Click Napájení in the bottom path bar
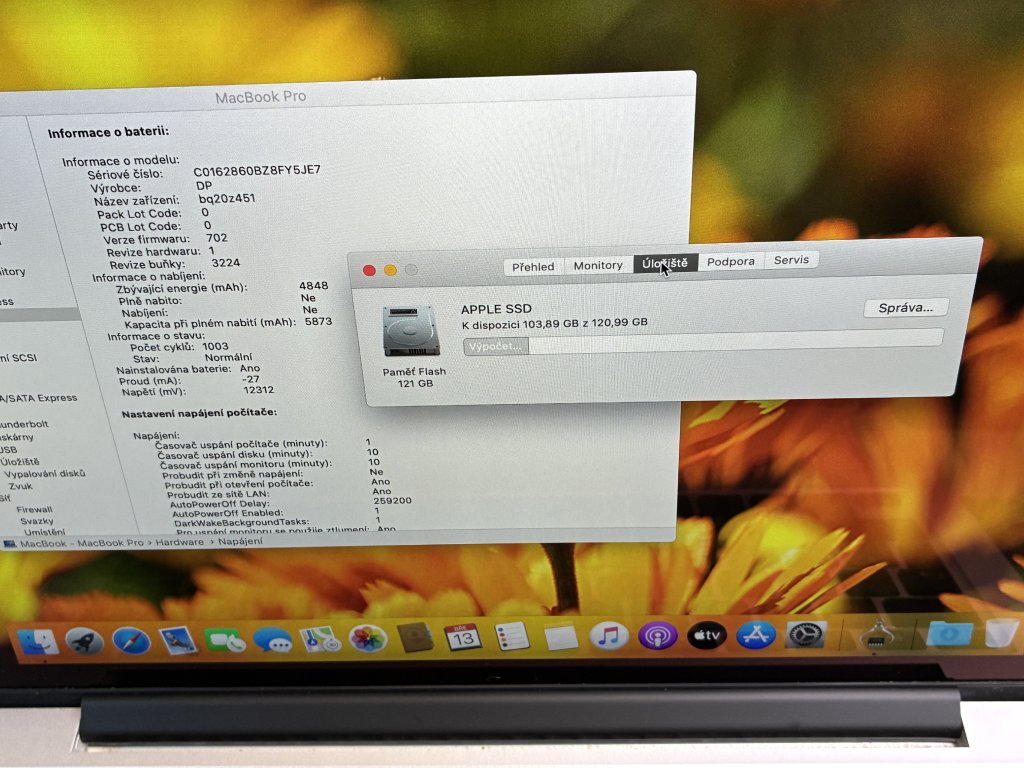Viewport: 1024px width, 768px height. pyautogui.click(x=240, y=541)
